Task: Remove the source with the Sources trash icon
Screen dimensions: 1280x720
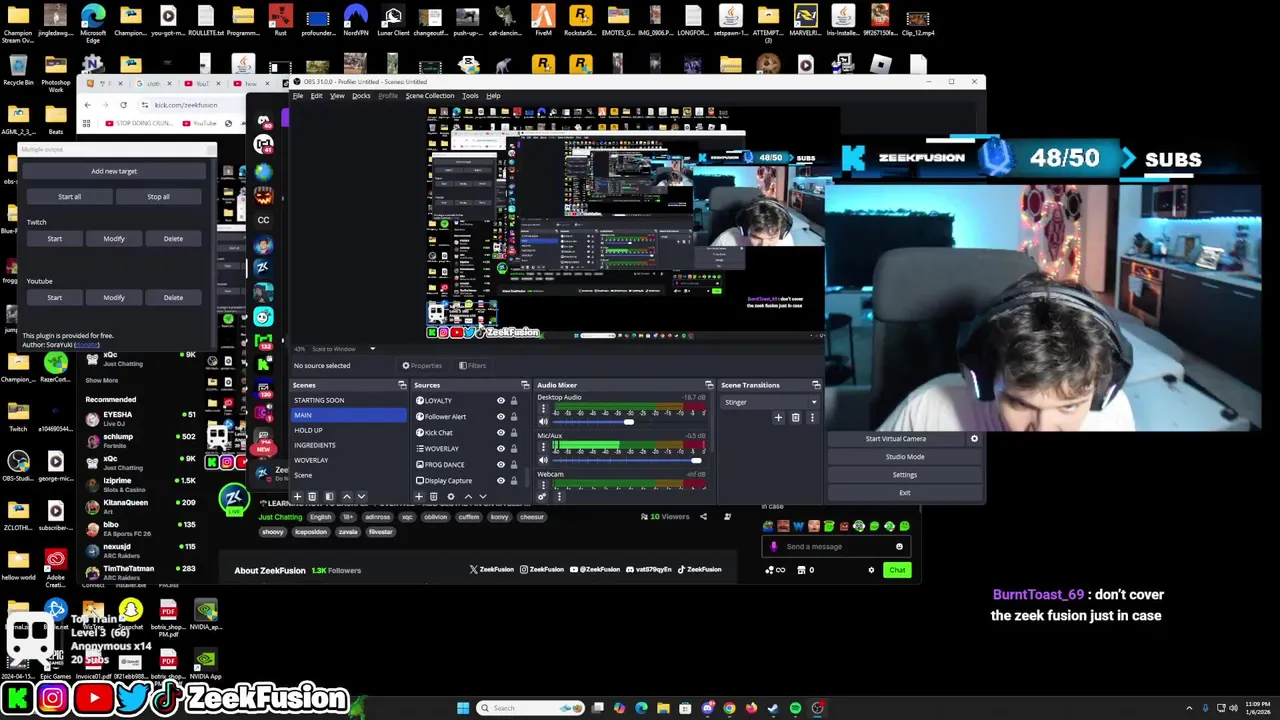Action: pos(433,497)
